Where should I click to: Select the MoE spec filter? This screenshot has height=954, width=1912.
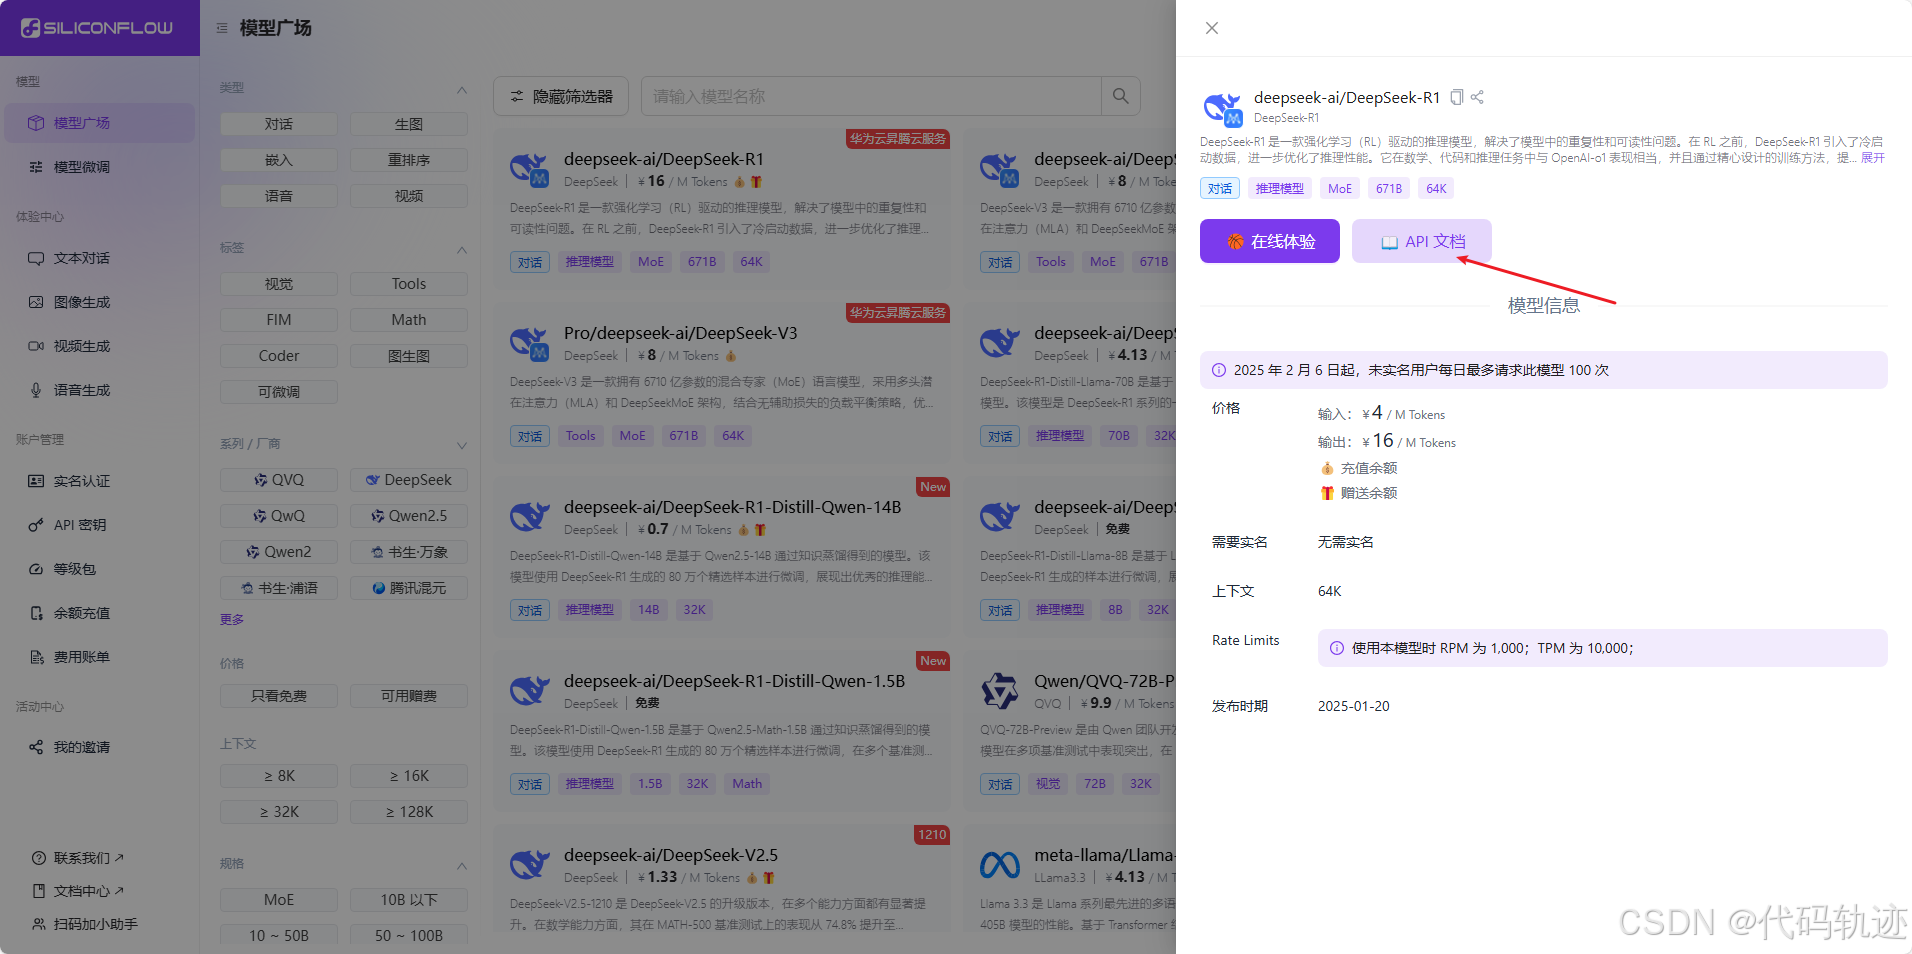point(279,900)
